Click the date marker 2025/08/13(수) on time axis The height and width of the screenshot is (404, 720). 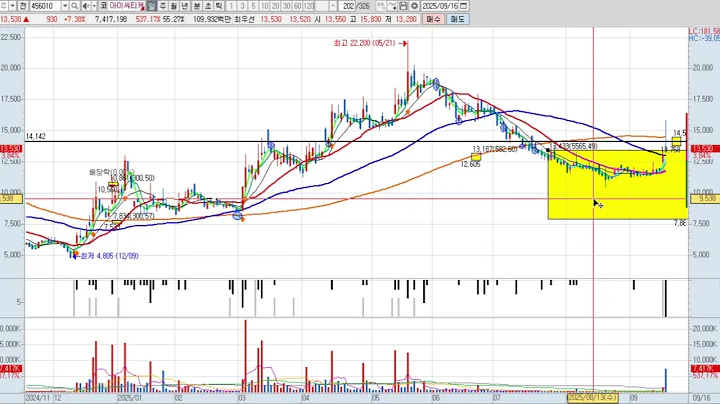(593, 398)
